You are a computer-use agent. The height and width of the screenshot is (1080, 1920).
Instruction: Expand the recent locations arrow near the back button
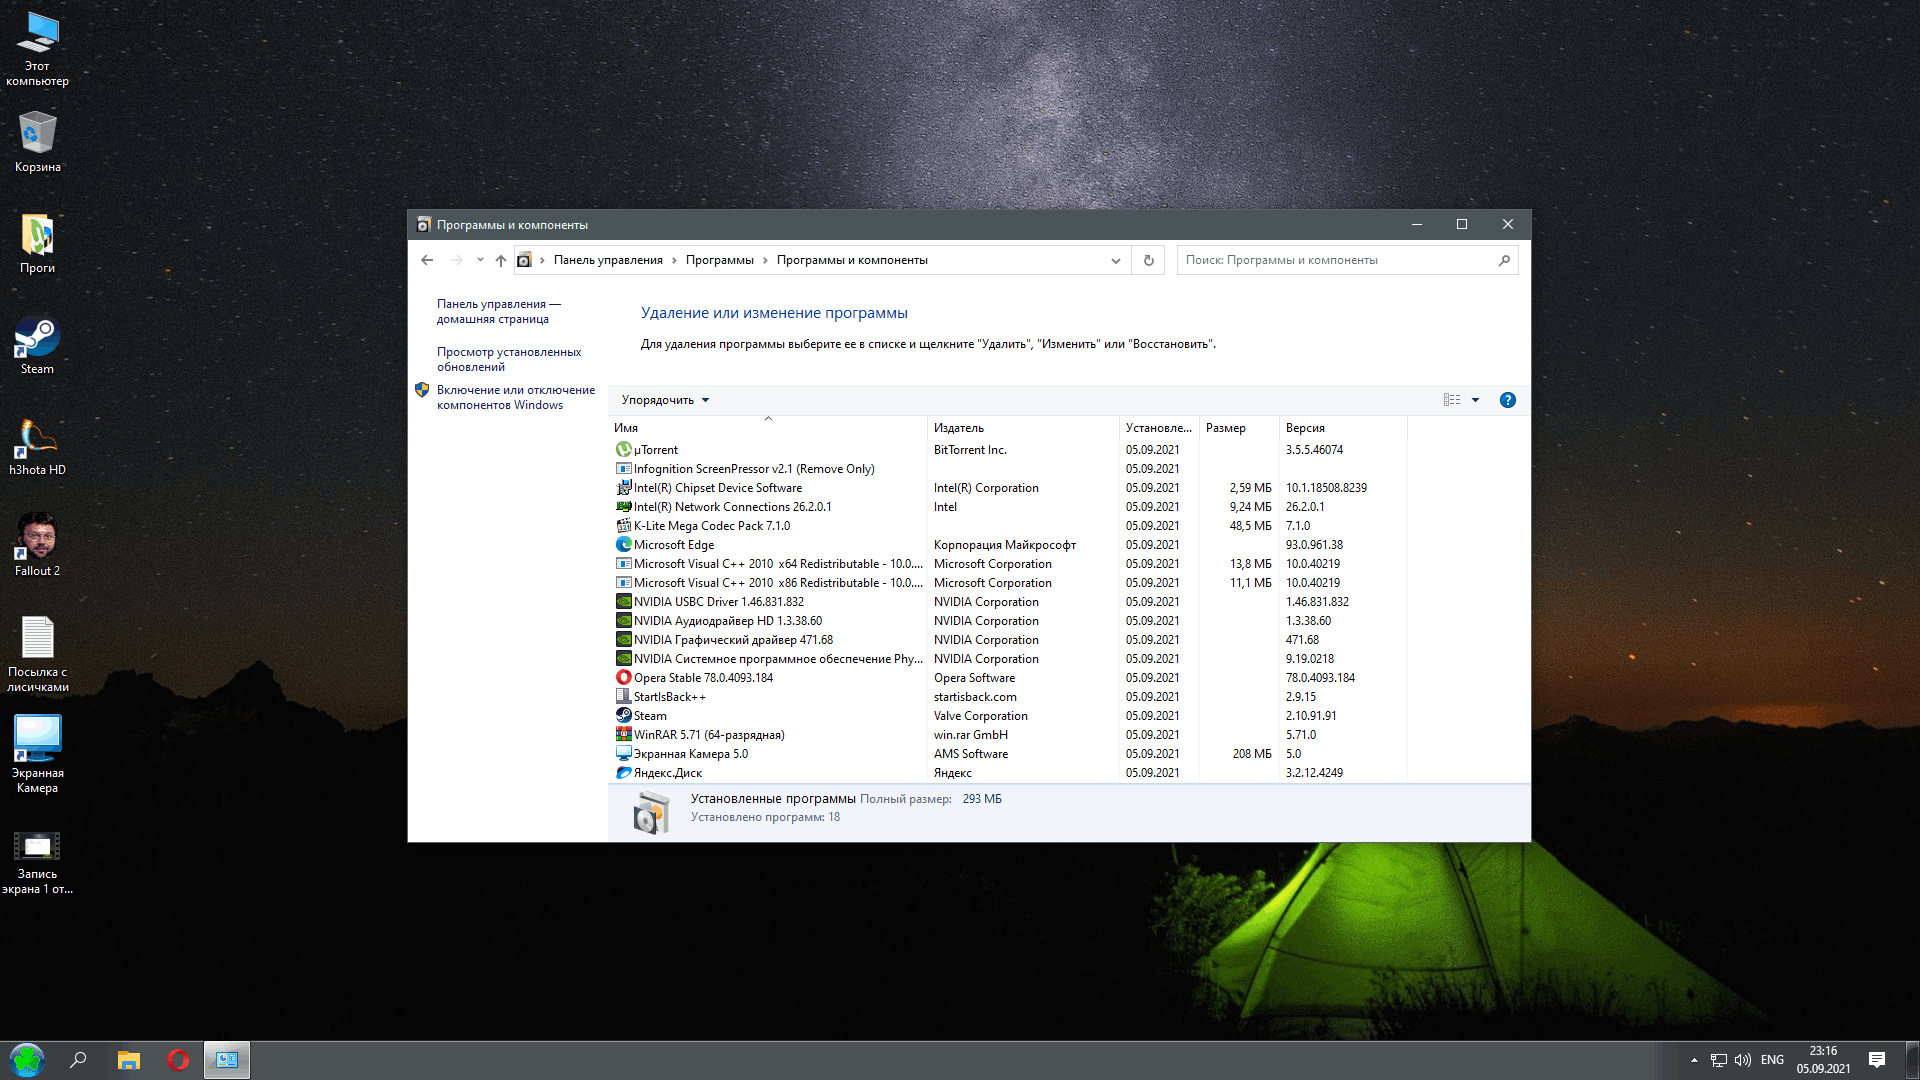[480, 260]
